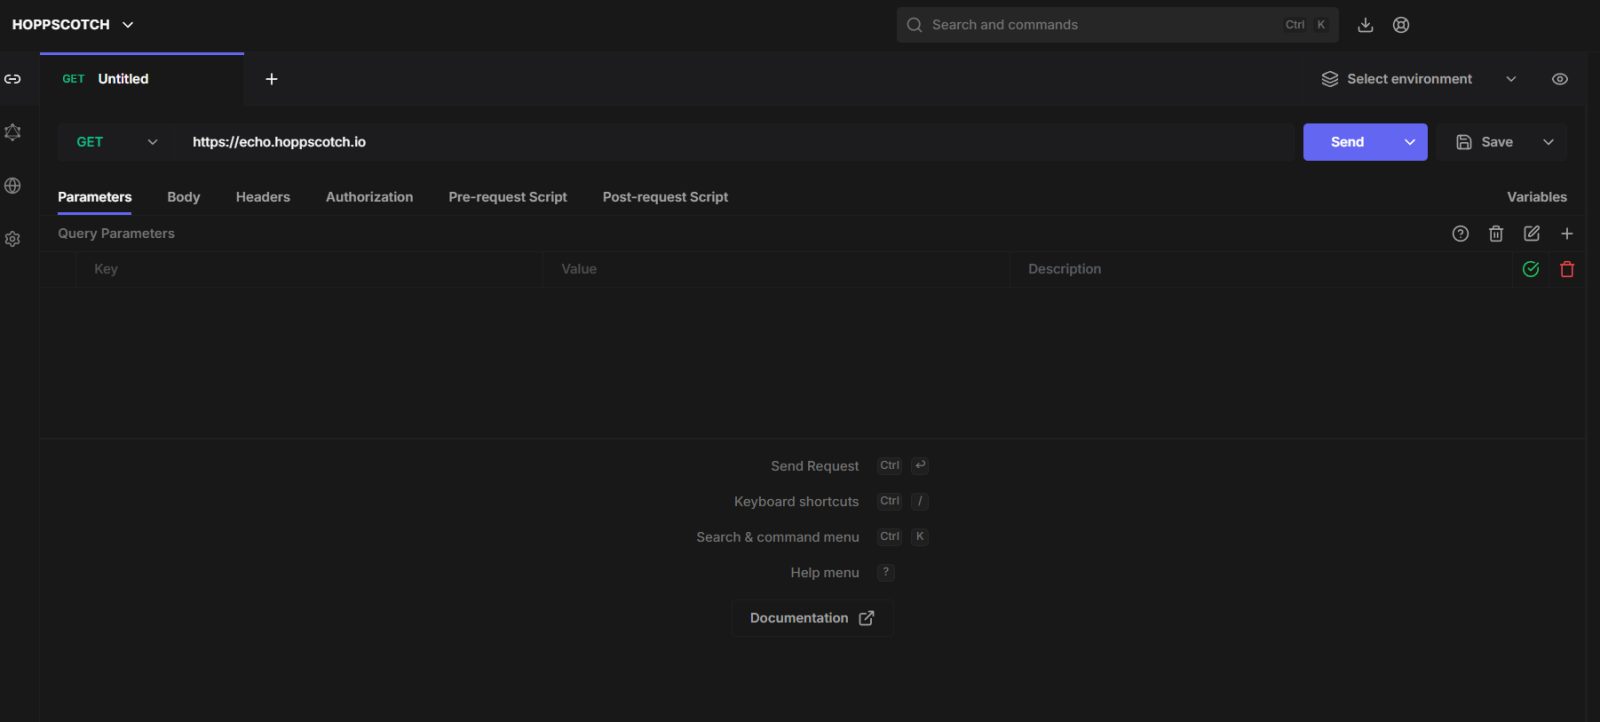
Task: Expand the HOPPSCOTCH workspace dropdown
Action: click(73, 25)
